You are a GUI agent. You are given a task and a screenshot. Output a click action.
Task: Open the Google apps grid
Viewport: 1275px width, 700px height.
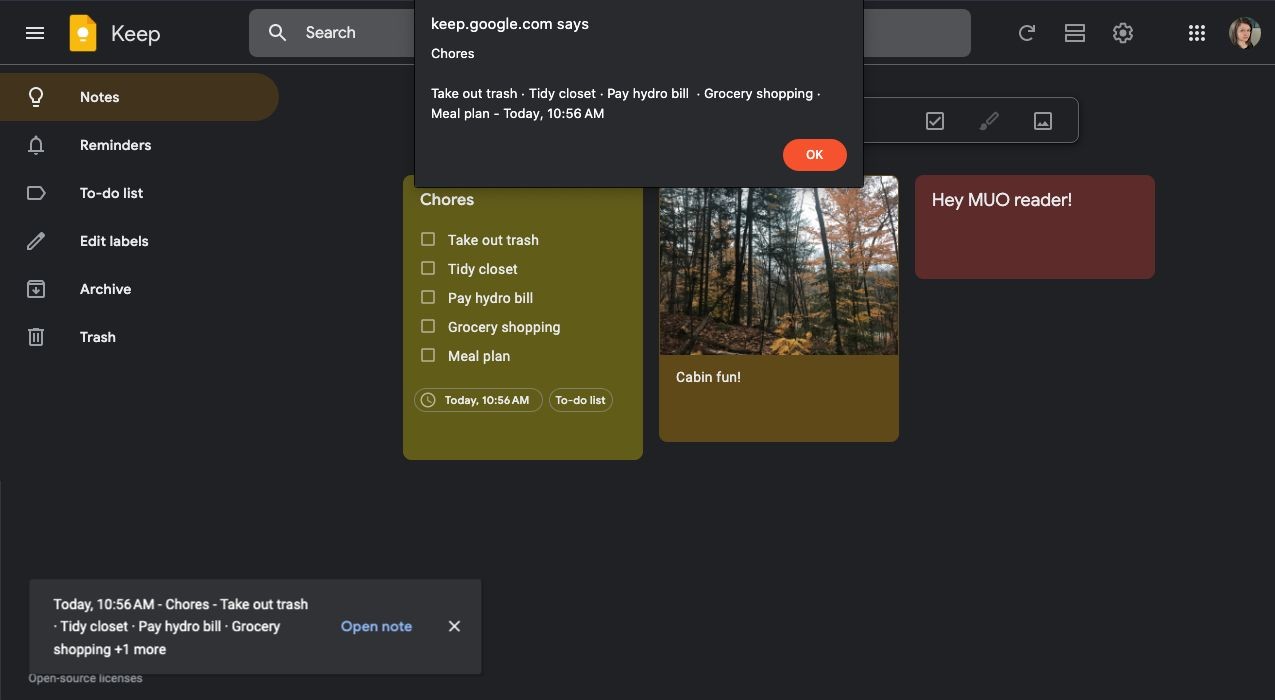pos(1197,33)
